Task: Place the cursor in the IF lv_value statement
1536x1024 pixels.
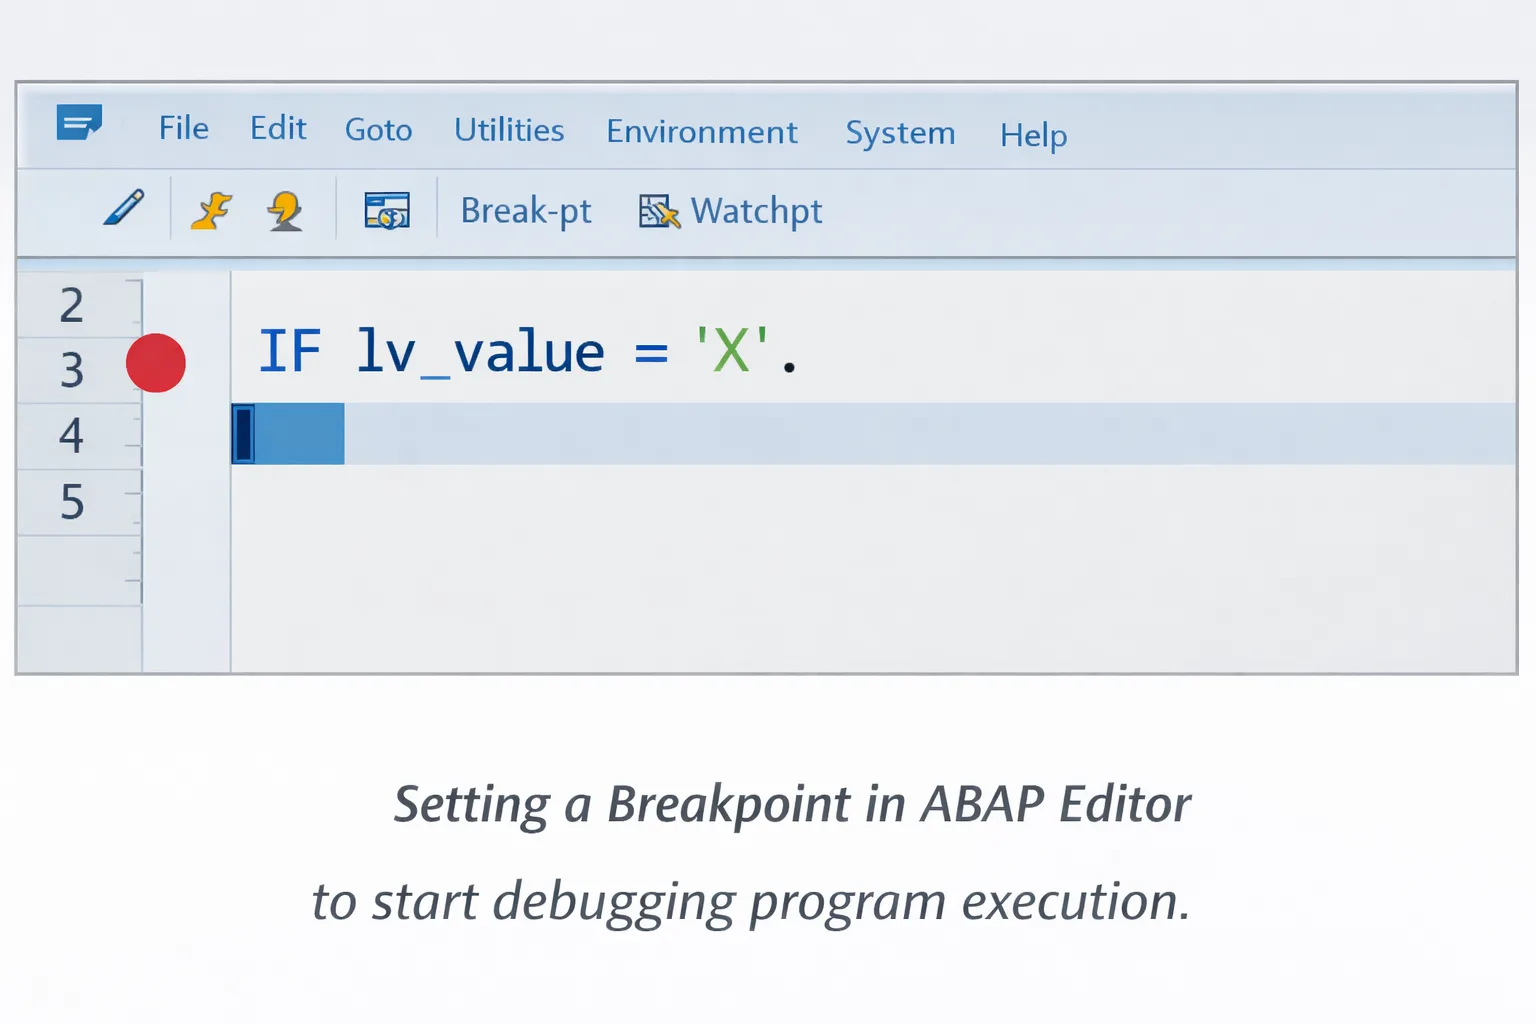Action: (478, 351)
